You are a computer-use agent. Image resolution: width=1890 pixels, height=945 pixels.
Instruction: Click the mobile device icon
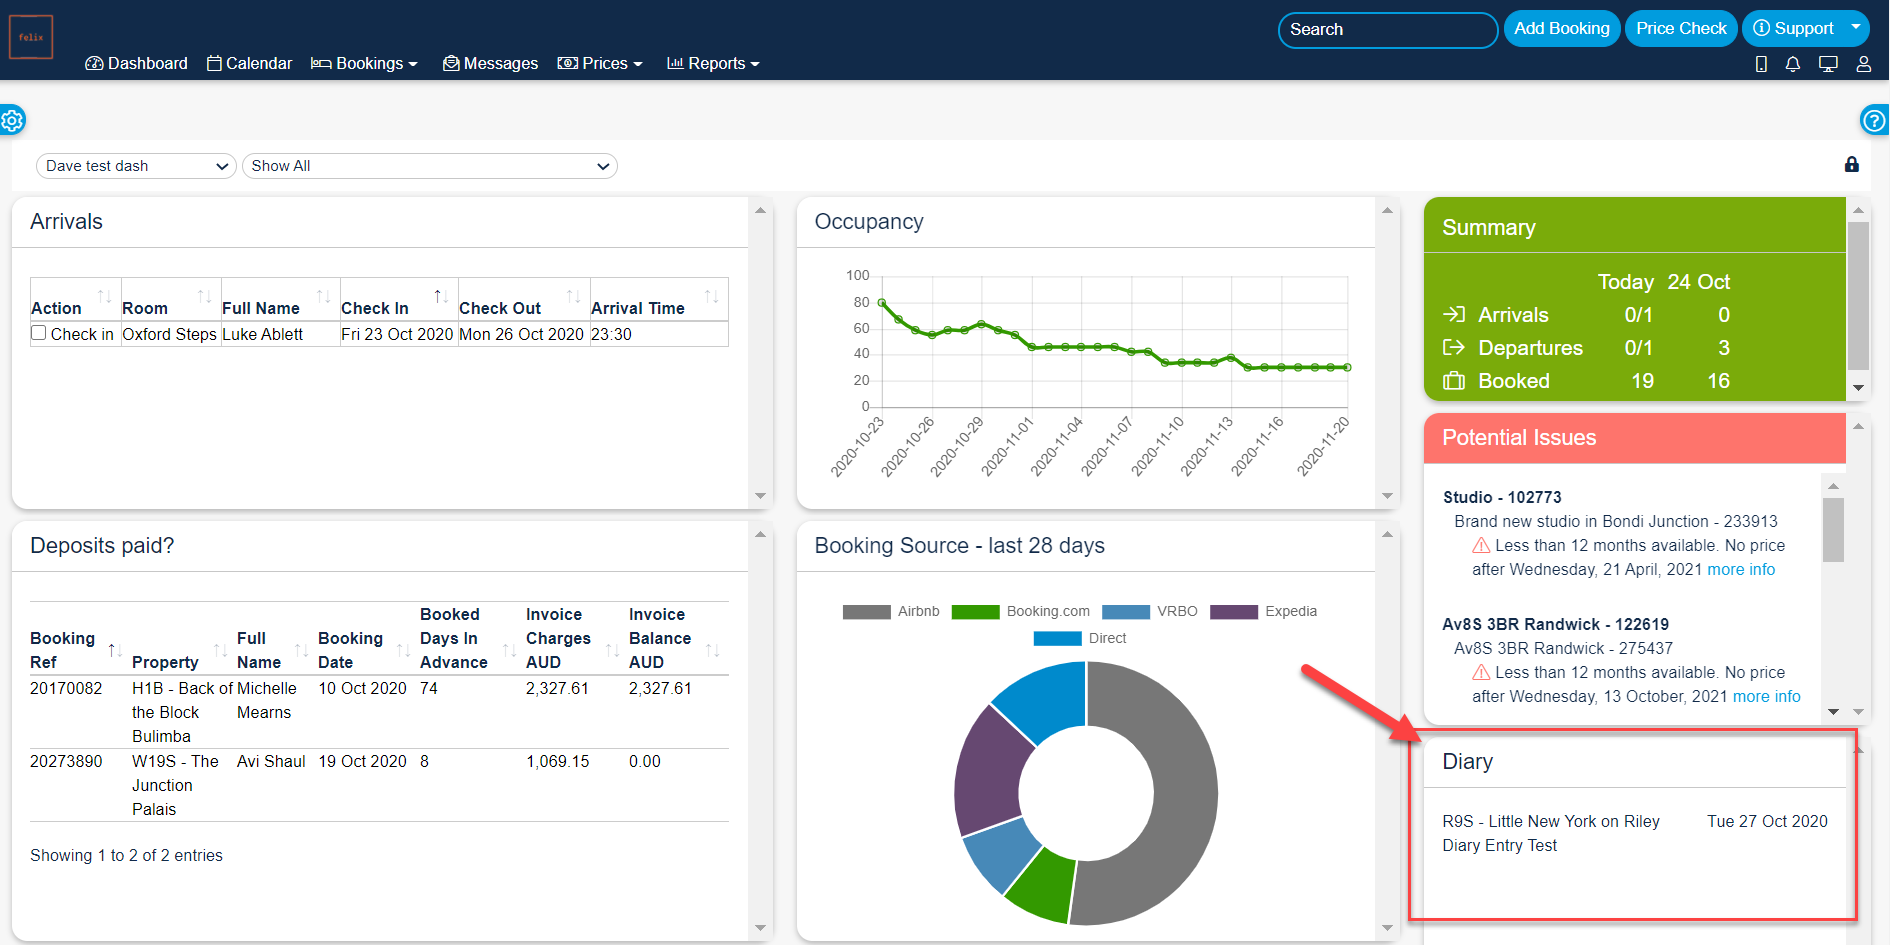point(1761,64)
